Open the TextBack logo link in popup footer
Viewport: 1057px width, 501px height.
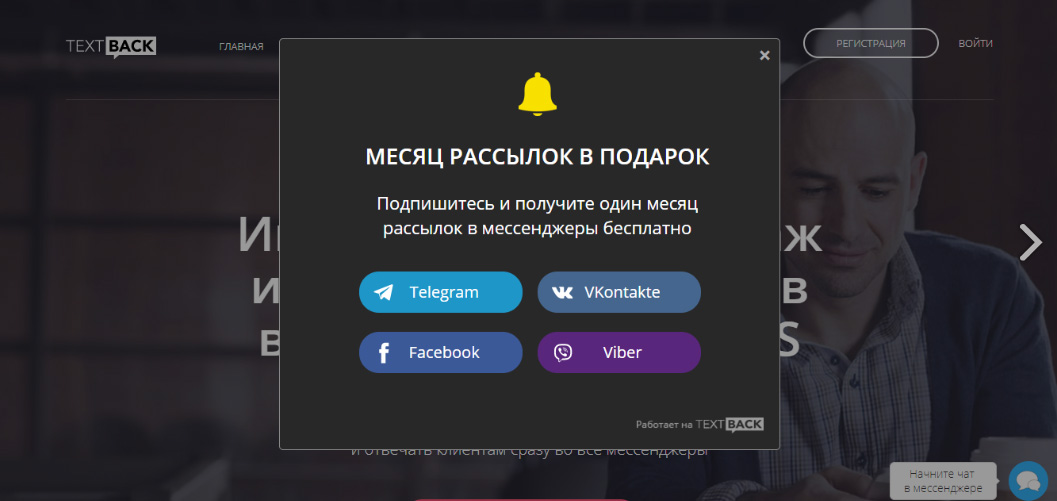[729, 425]
